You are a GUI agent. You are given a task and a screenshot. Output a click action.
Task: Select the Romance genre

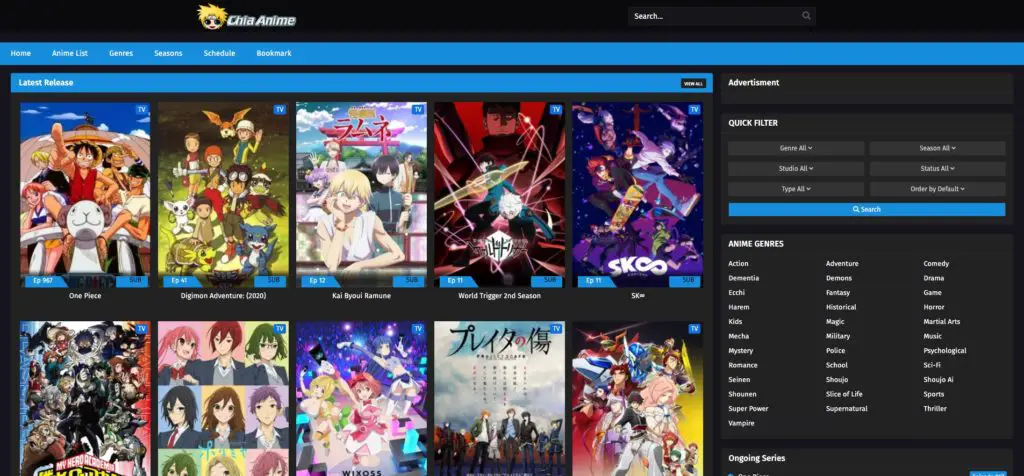pos(743,365)
